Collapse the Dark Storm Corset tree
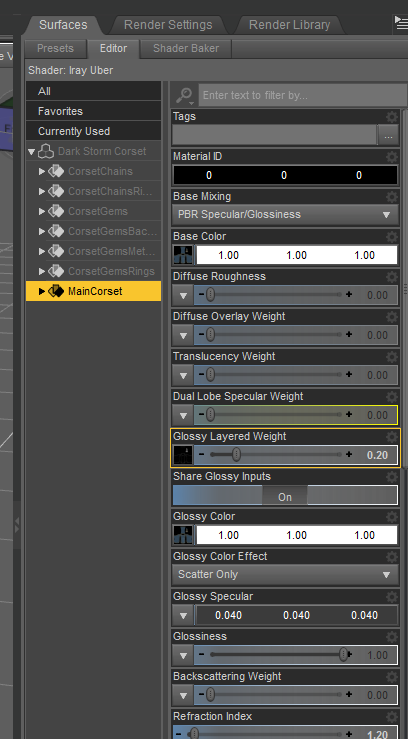408x739 pixels. (32, 152)
